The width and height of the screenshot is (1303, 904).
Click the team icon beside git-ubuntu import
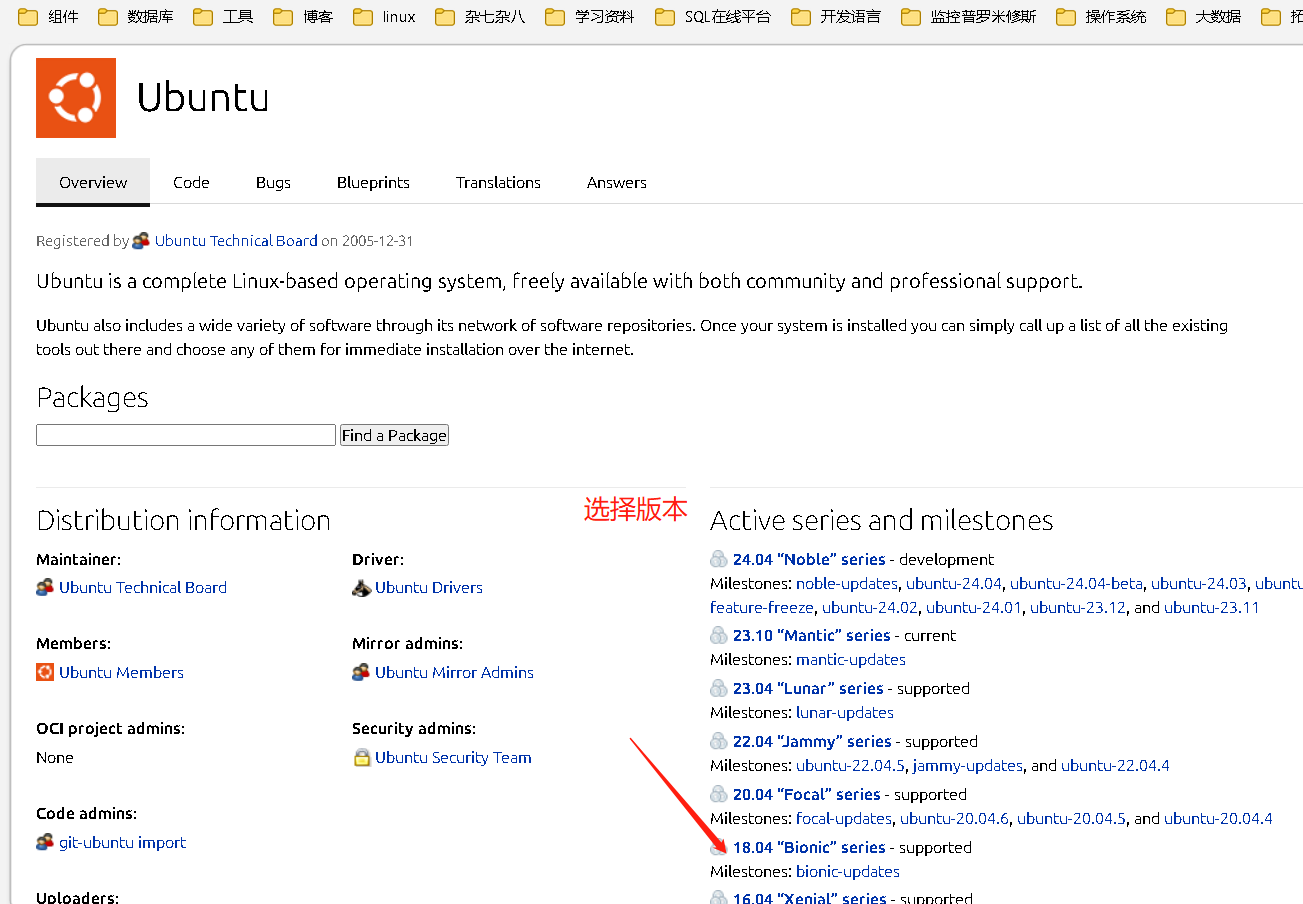click(x=45, y=842)
